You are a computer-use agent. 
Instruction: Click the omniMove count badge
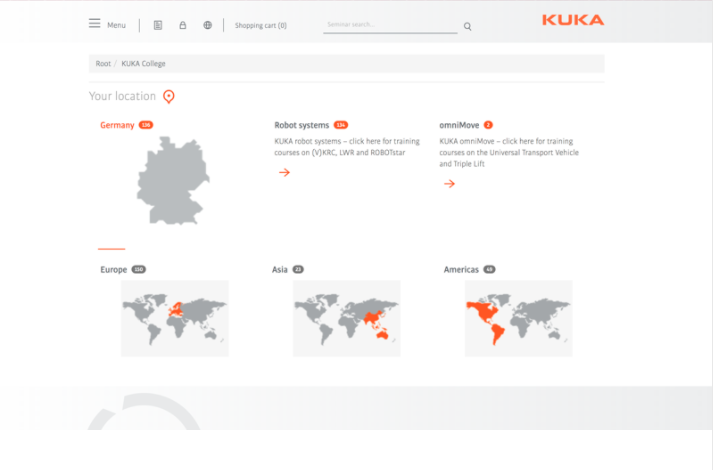[x=488, y=125]
